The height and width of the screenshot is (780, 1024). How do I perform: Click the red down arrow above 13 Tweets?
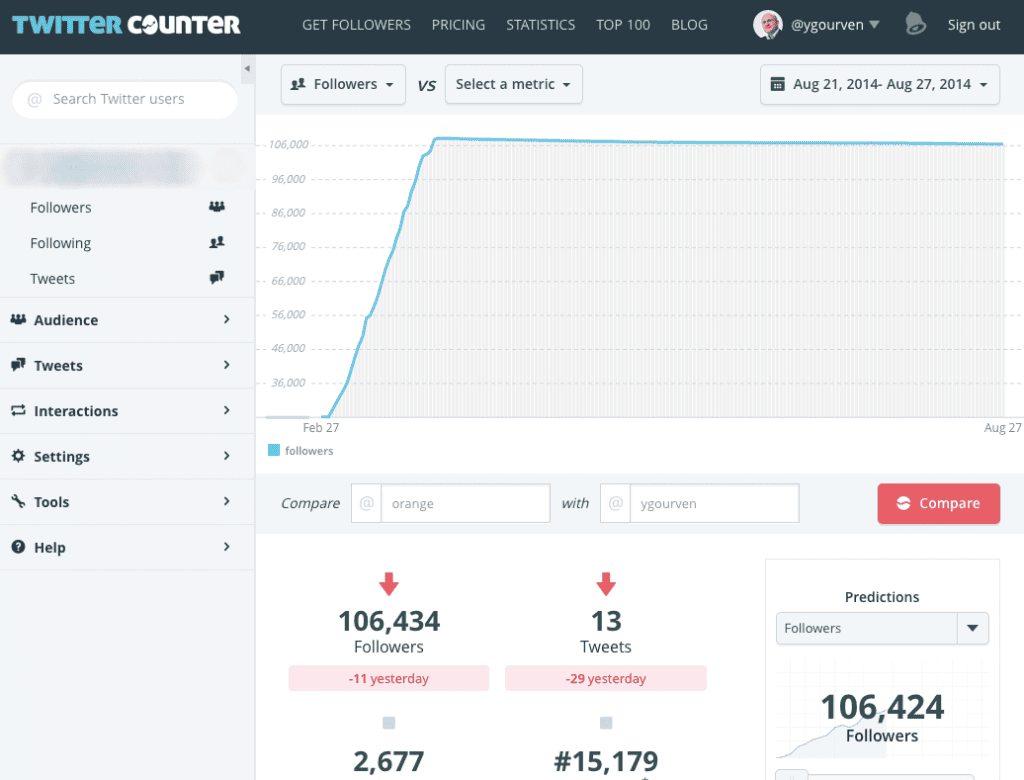coord(606,583)
